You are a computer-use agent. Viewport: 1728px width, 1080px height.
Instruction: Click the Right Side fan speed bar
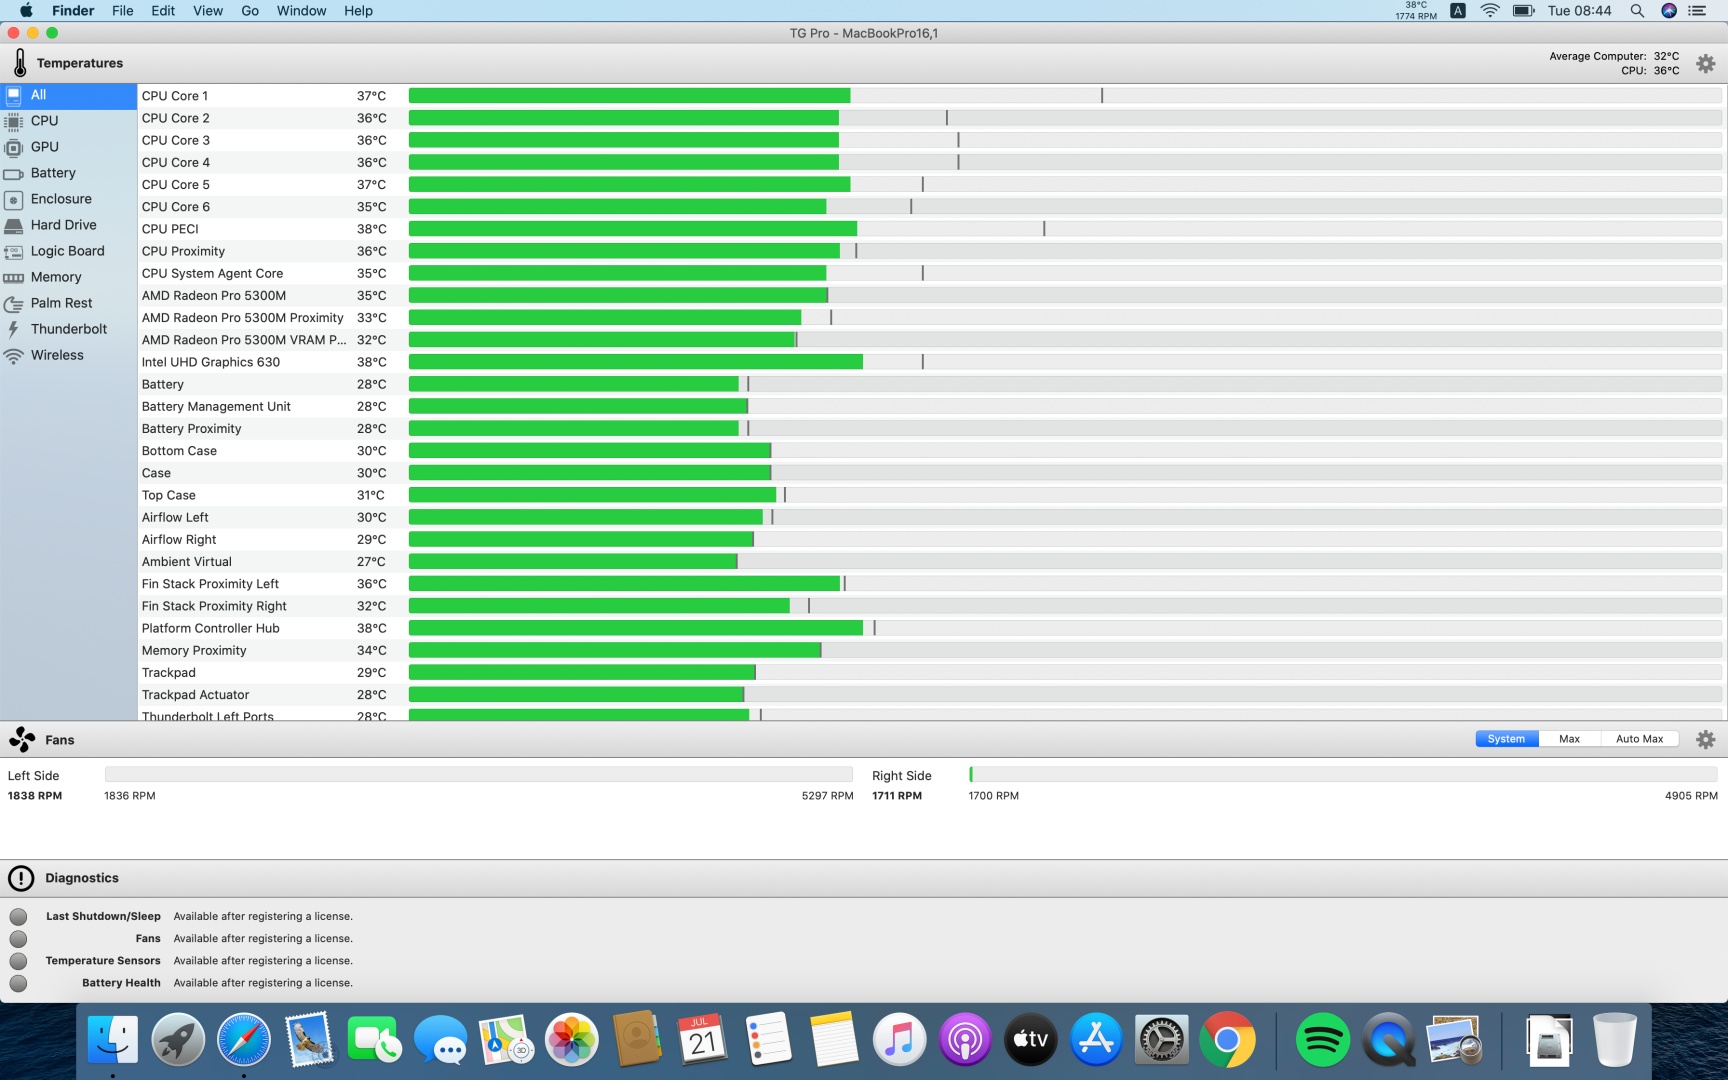pyautogui.click(x=1342, y=775)
